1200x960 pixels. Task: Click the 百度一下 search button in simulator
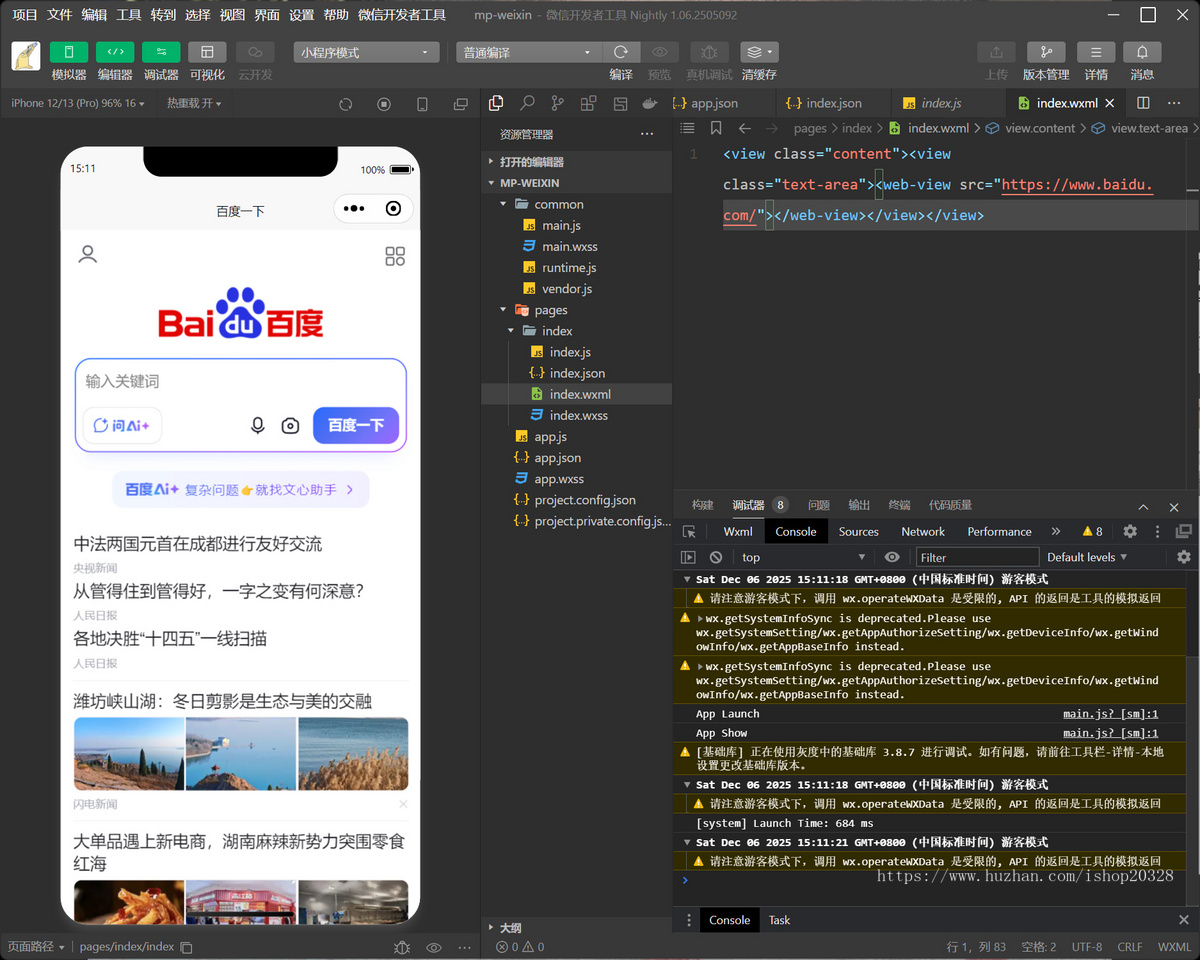click(356, 425)
